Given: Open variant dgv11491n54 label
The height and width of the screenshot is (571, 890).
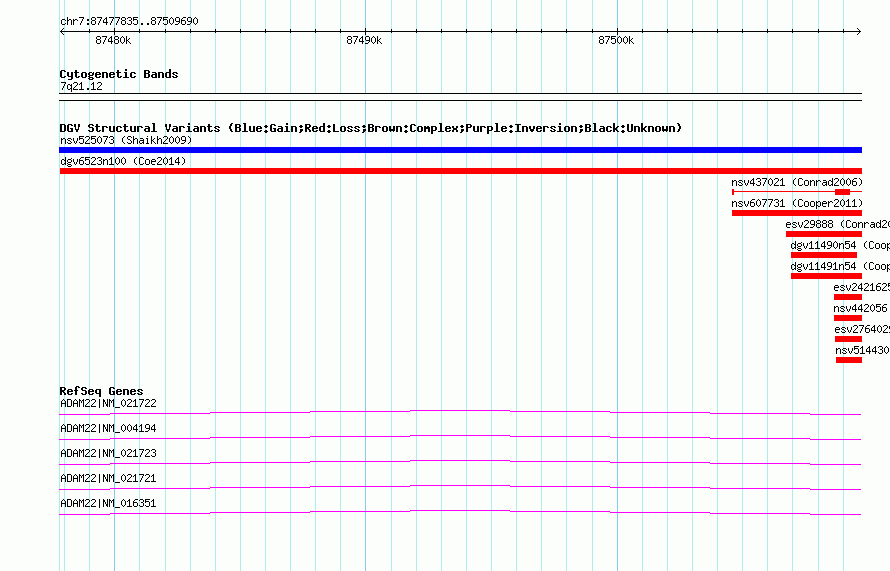Looking at the screenshot, I should 840,266.
